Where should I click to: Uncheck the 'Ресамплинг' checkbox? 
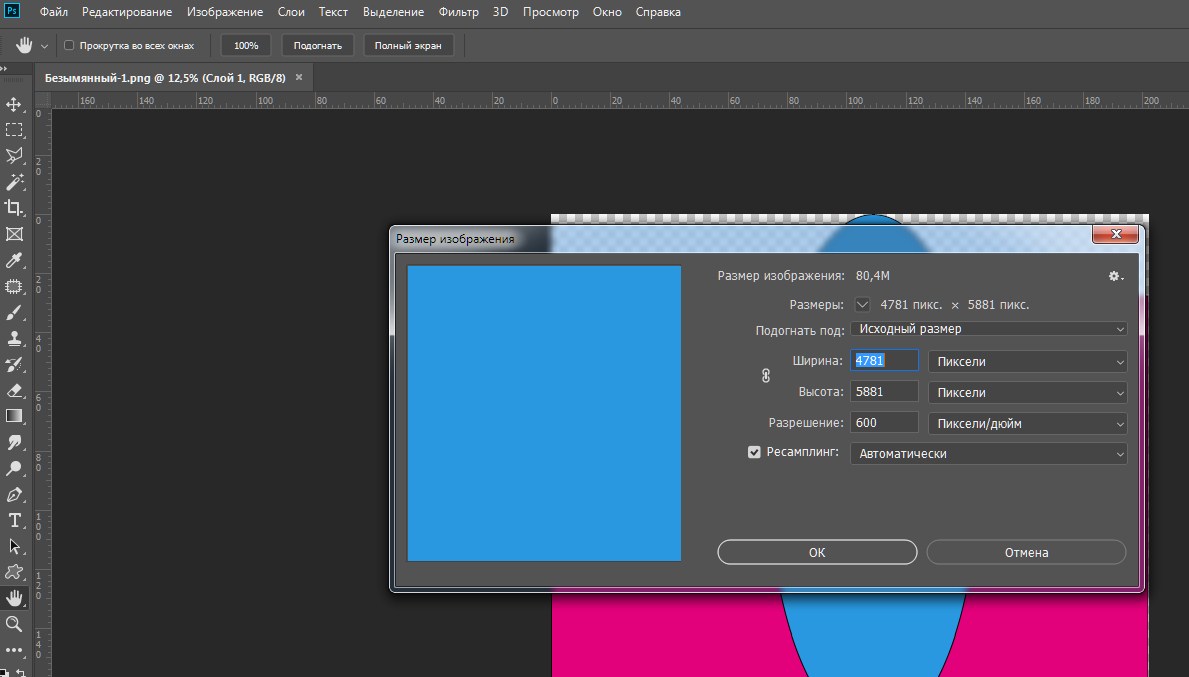click(x=754, y=452)
